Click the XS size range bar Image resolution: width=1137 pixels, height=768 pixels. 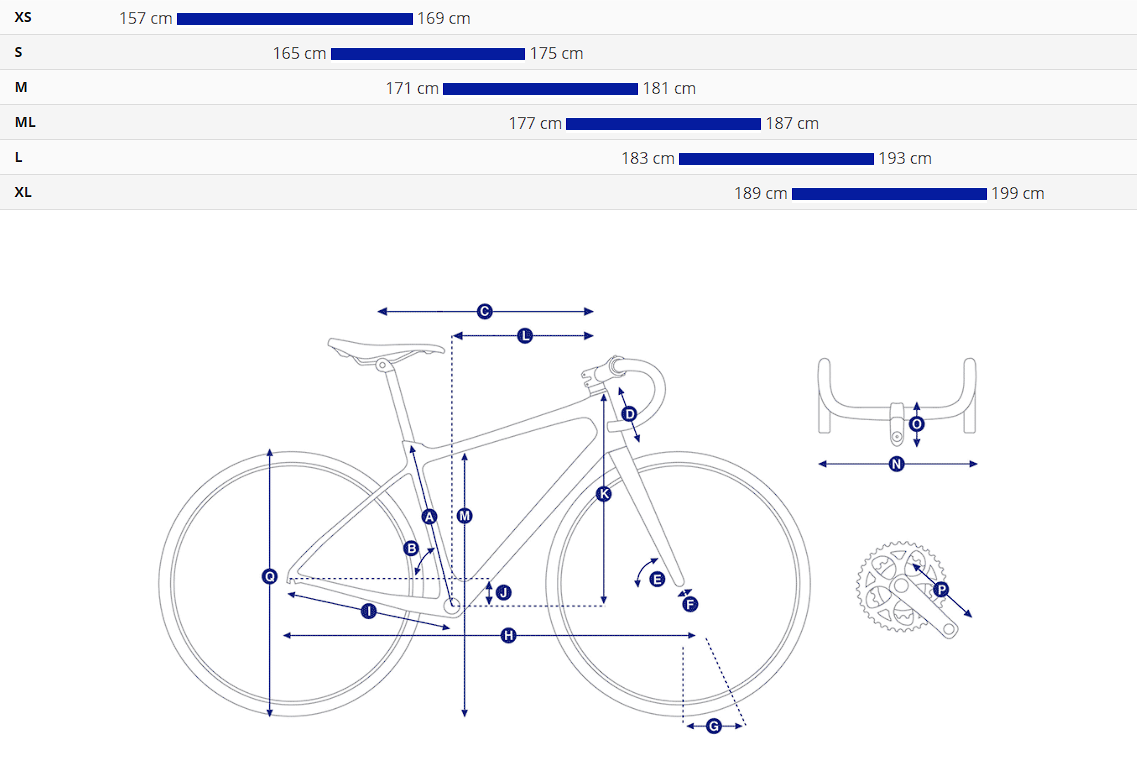point(294,19)
